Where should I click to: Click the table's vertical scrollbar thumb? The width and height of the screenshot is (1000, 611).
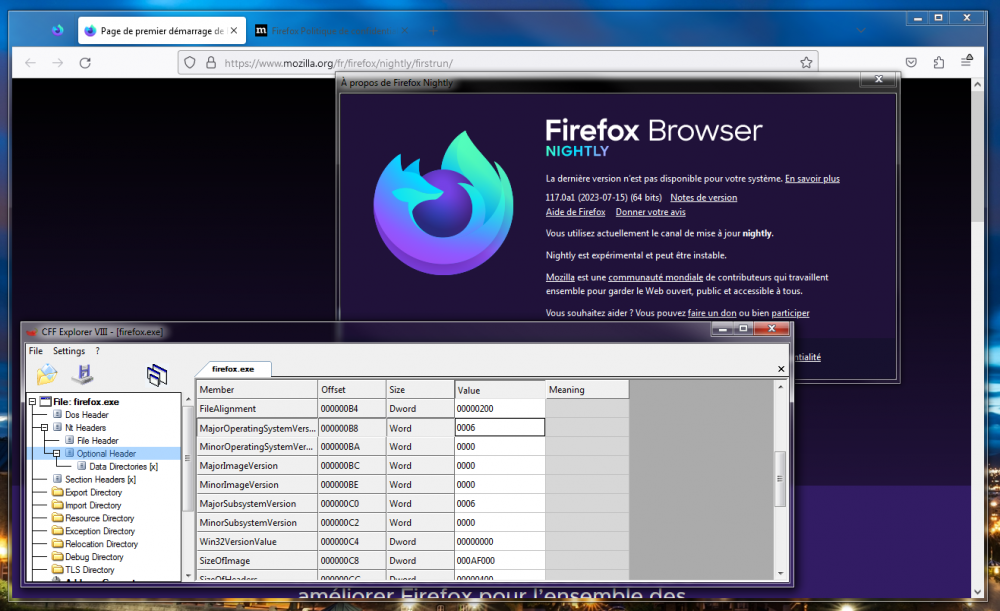pos(780,480)
